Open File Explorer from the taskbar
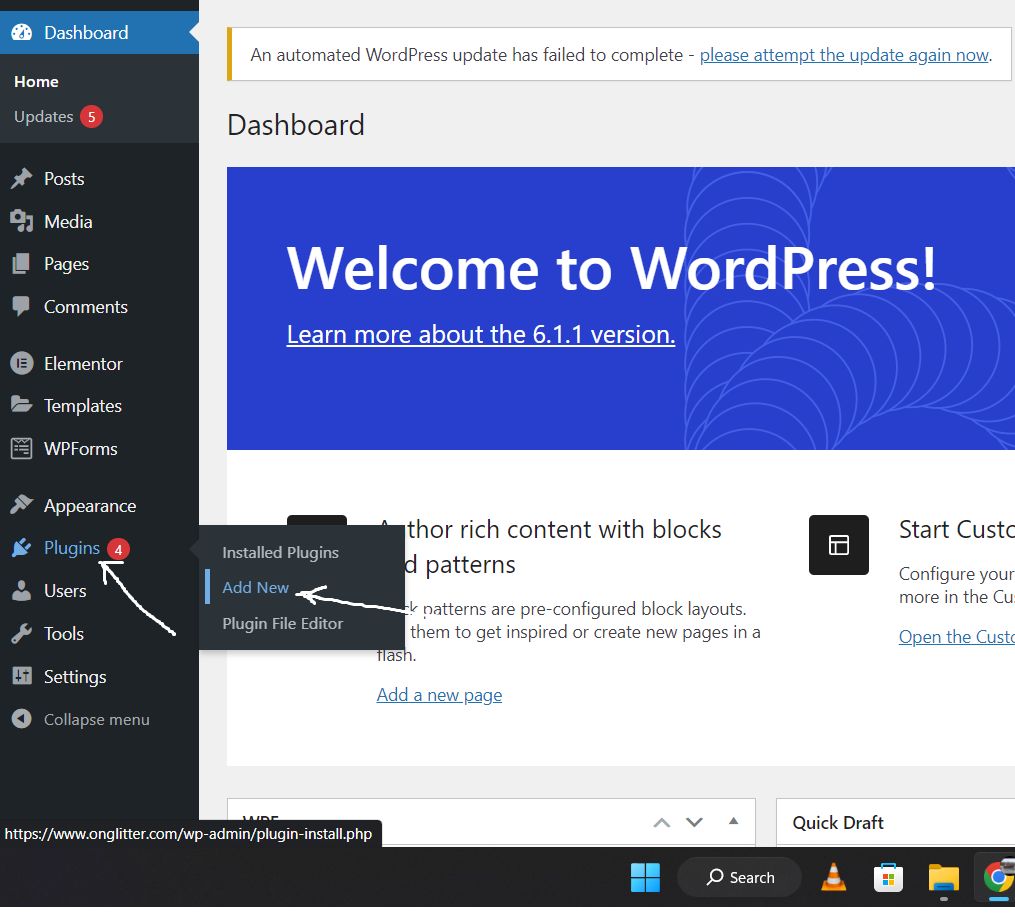This screenshot has height=915, width=1015. 943,878
